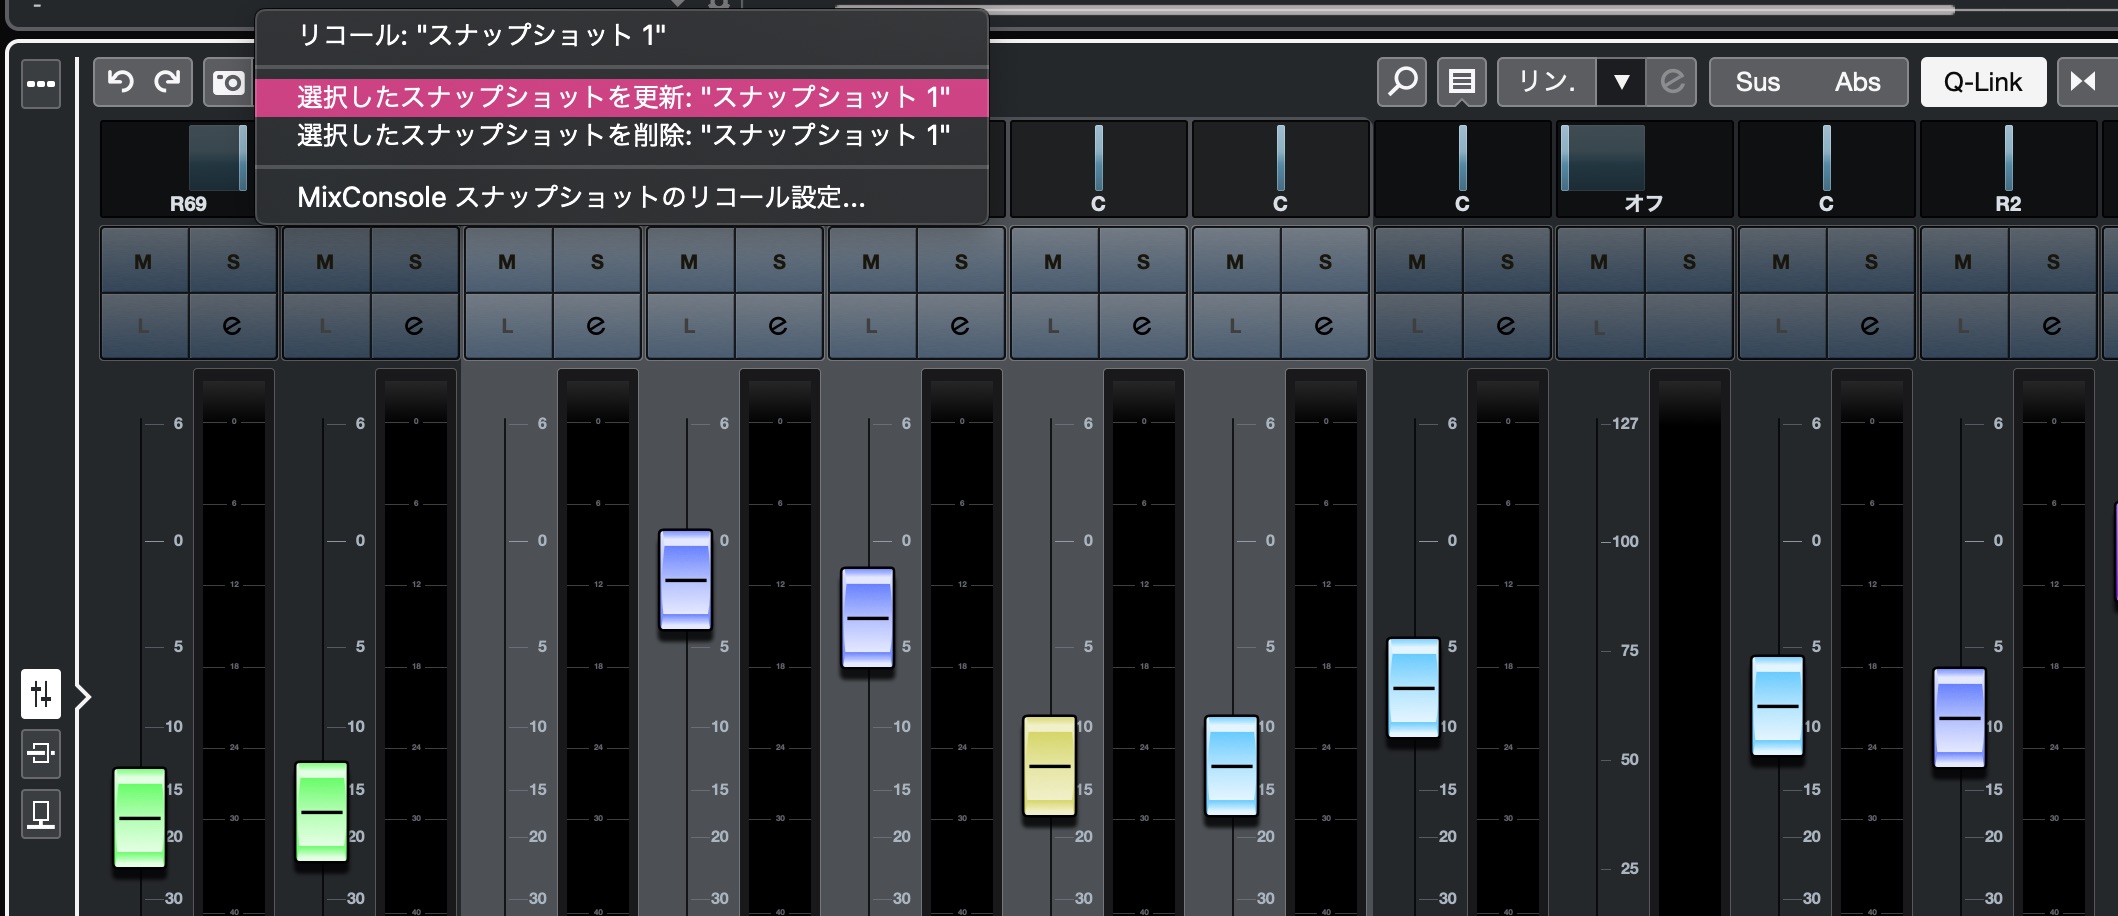
Task: Mute the second channel strip
Action: 326,261
